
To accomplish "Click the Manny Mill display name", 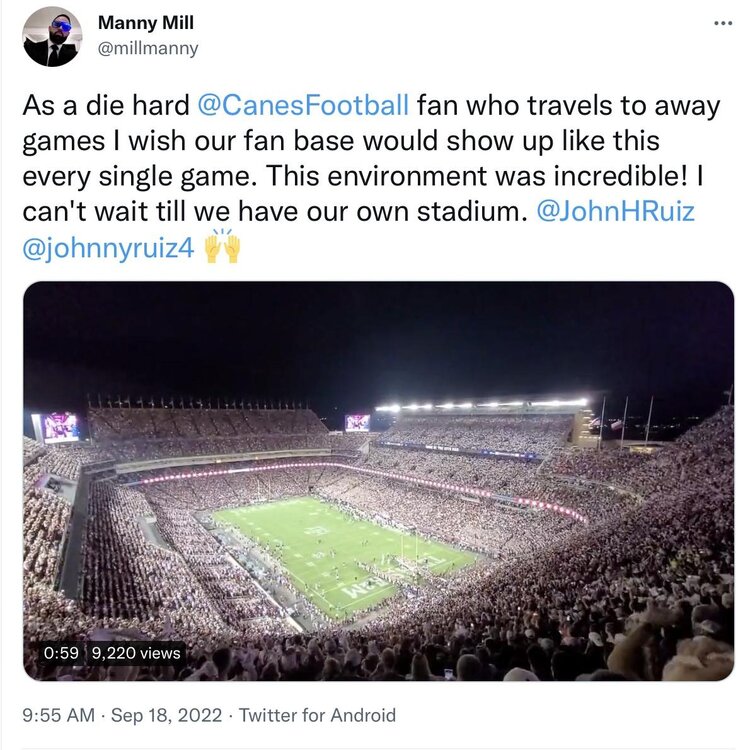I will (x=146, y=23).
